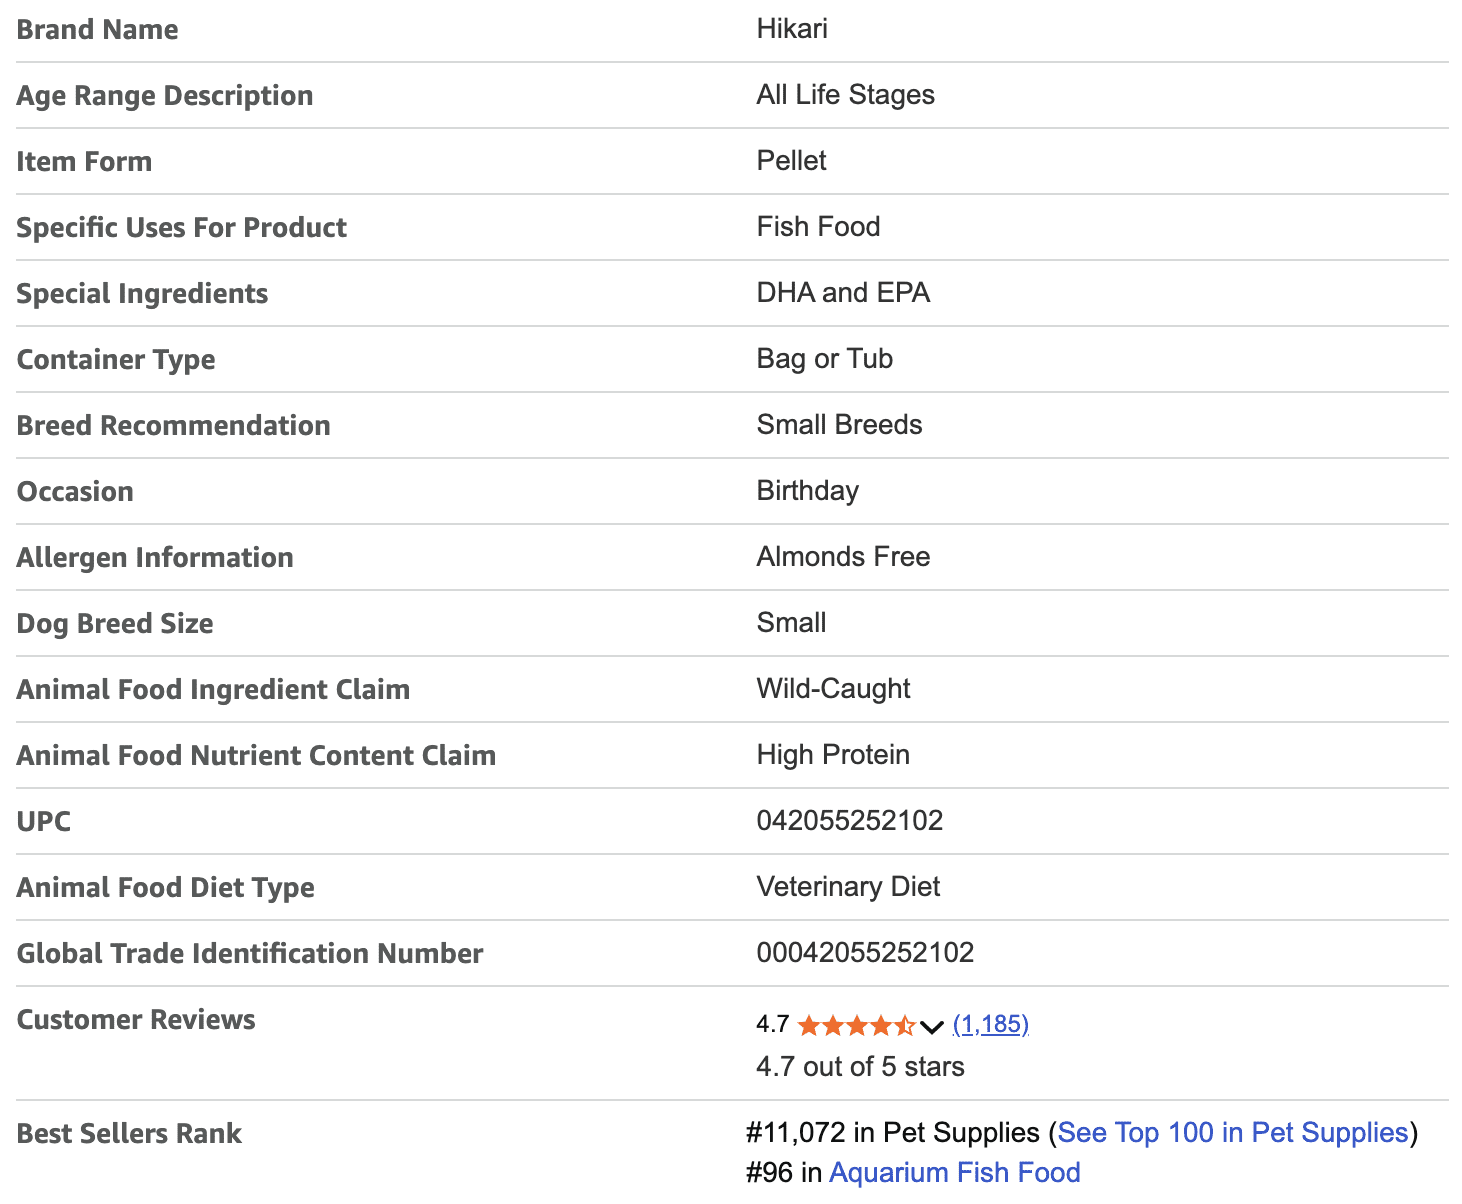Click the "Almonds Free" allergen value
1462x1204 pixels.
click(x=843, y=557)
